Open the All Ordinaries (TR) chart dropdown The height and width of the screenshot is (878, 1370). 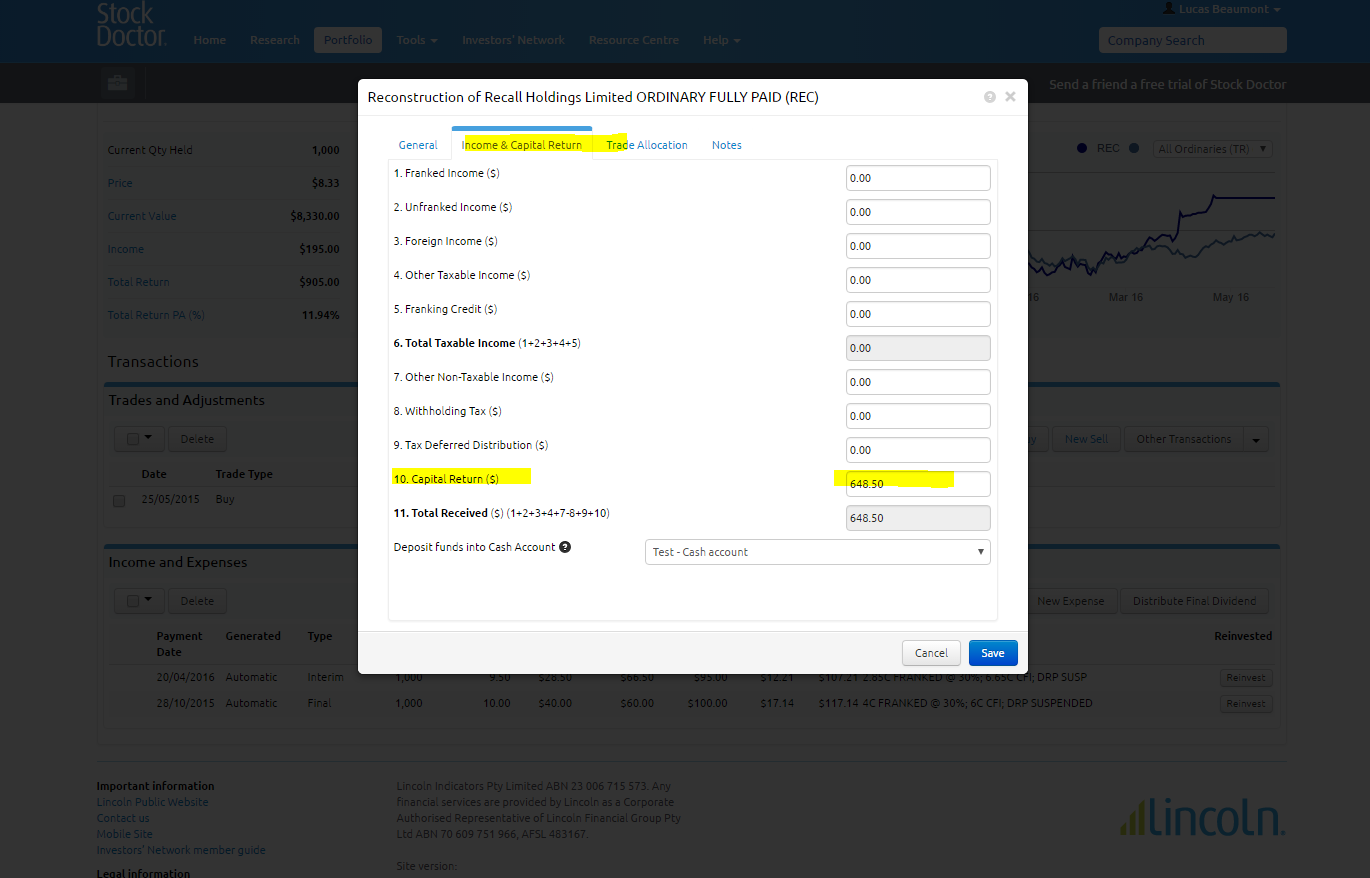click(1213, 149)
